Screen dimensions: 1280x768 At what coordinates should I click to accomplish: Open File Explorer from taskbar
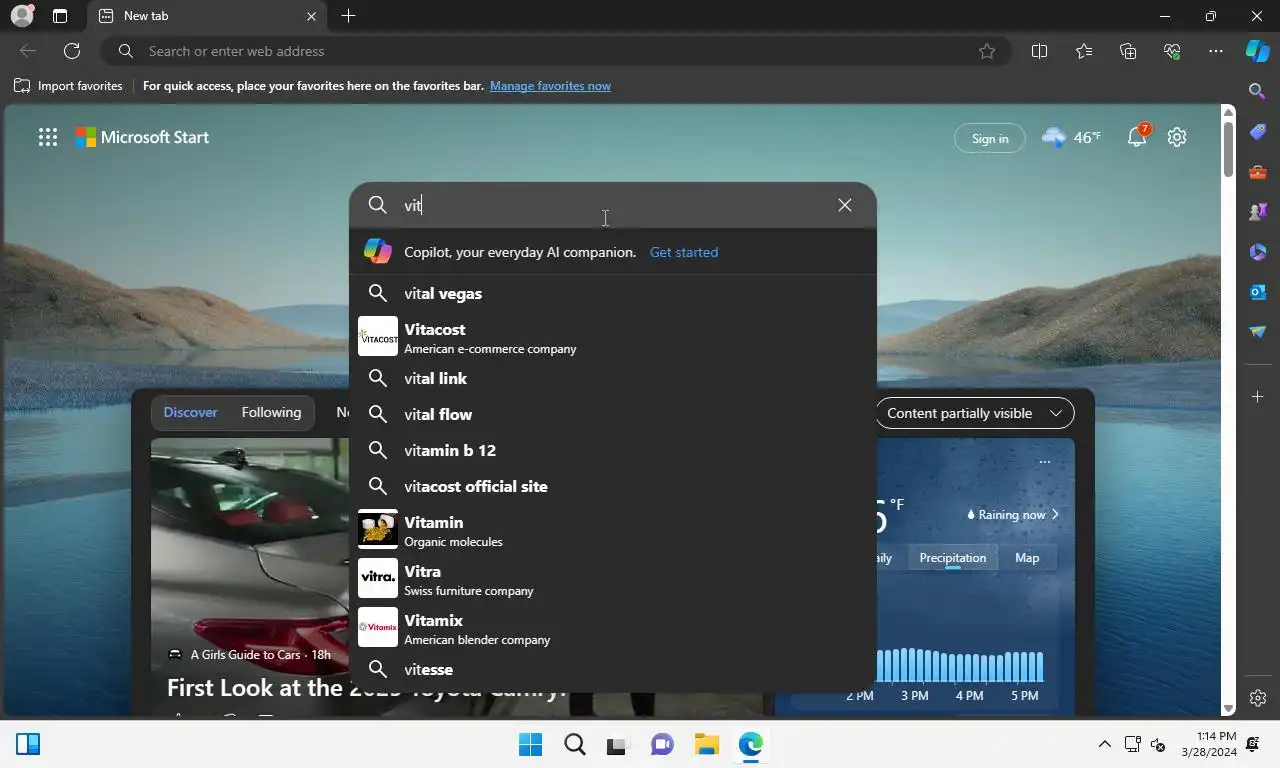pyautogui.click(x=707, y=744)
